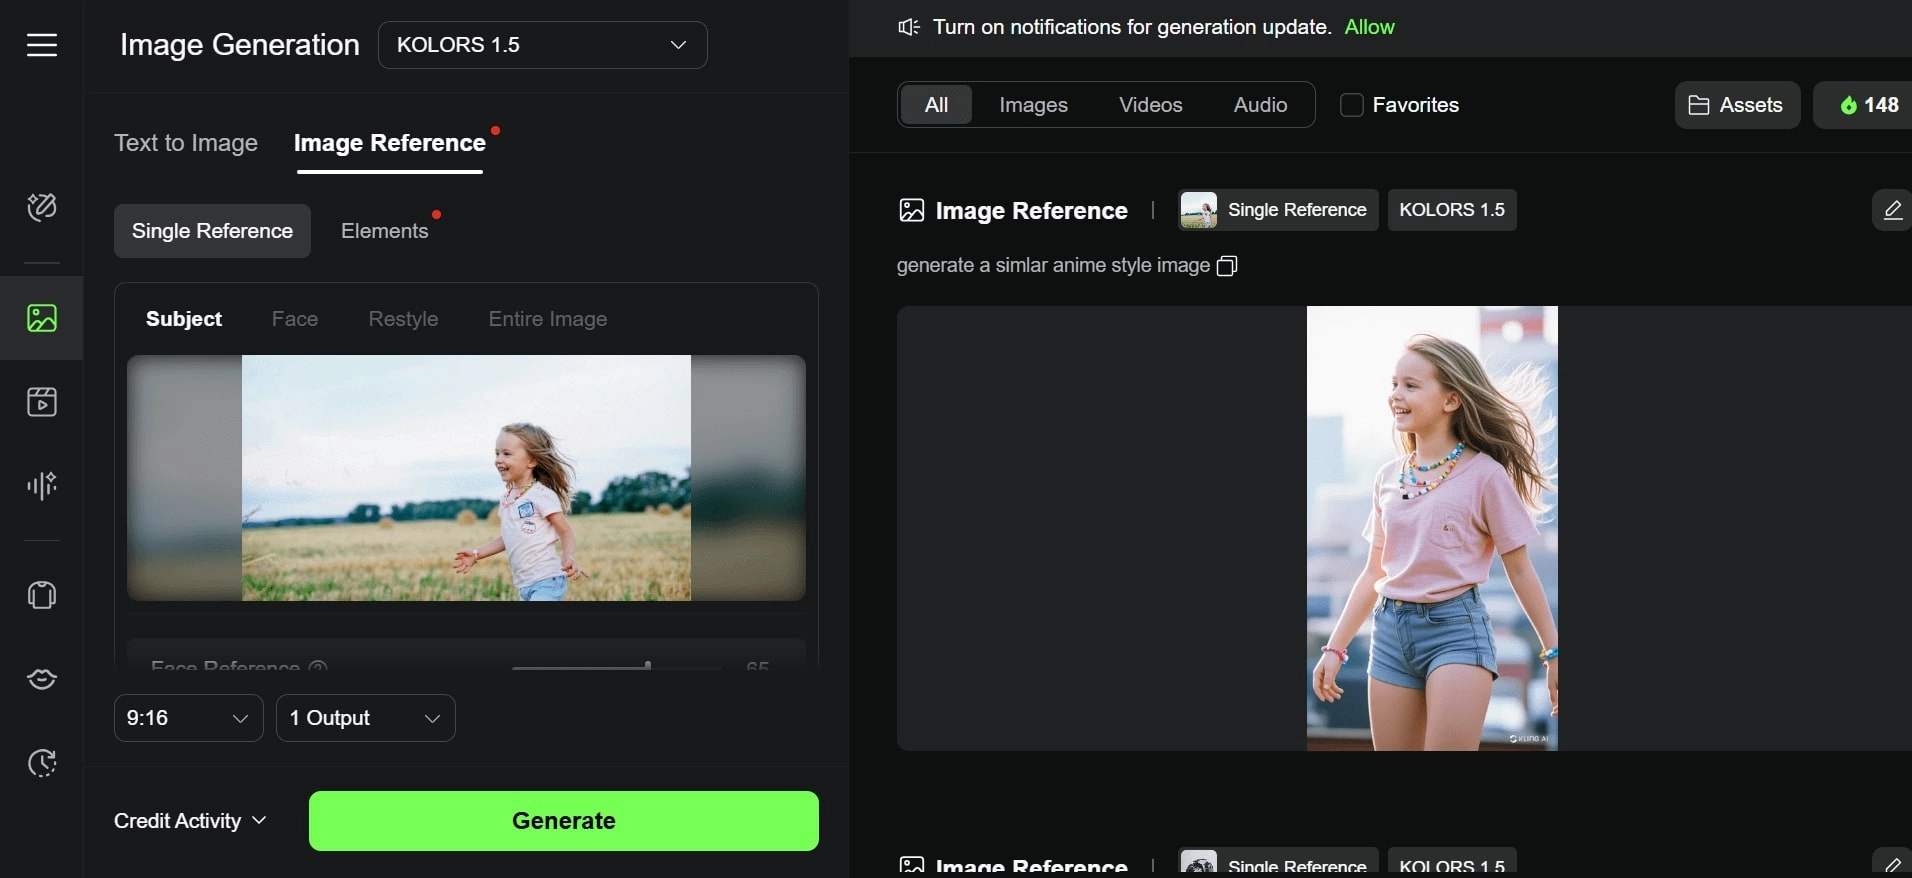Select the Videos filter tab
1912x878 pixels.
click(1150, 105)
